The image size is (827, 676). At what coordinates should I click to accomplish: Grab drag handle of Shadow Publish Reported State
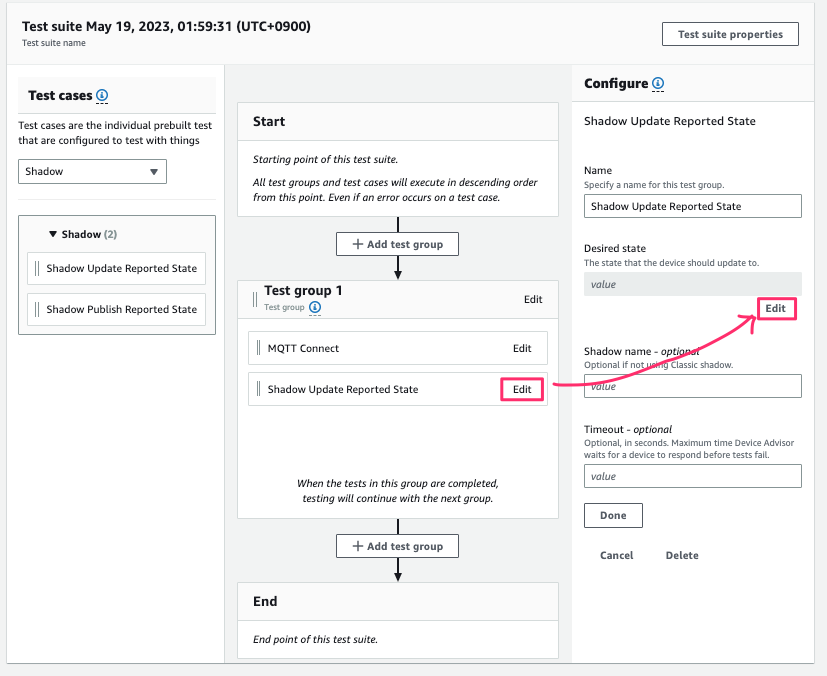pos(37,309)
